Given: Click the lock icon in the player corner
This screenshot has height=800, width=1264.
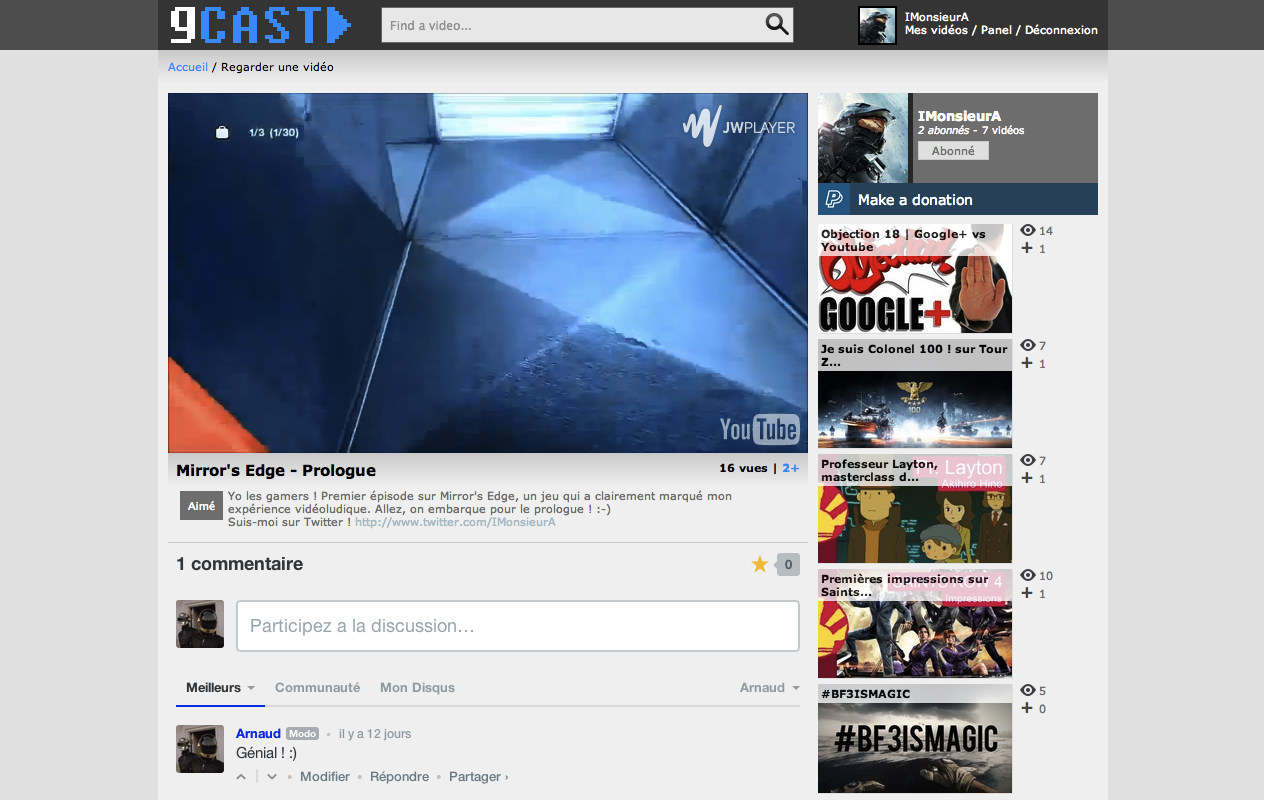Looking at the screenshot, I should click(222, 131).
